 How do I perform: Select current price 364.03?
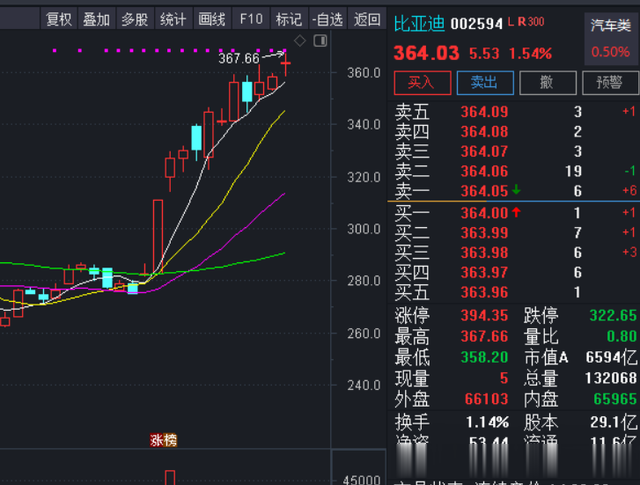(x=427, y=53)
